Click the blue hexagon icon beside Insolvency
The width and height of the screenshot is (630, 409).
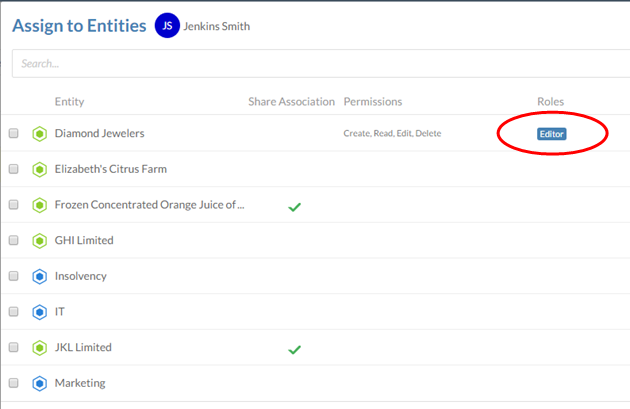[39, 276]
